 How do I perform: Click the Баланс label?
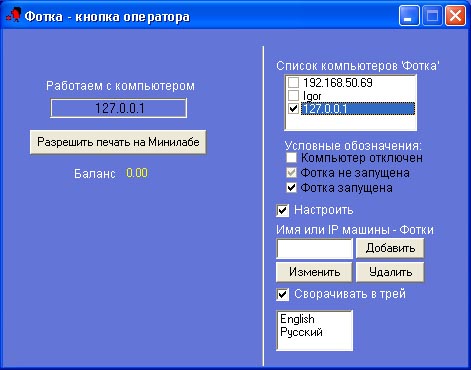(95, 174)
